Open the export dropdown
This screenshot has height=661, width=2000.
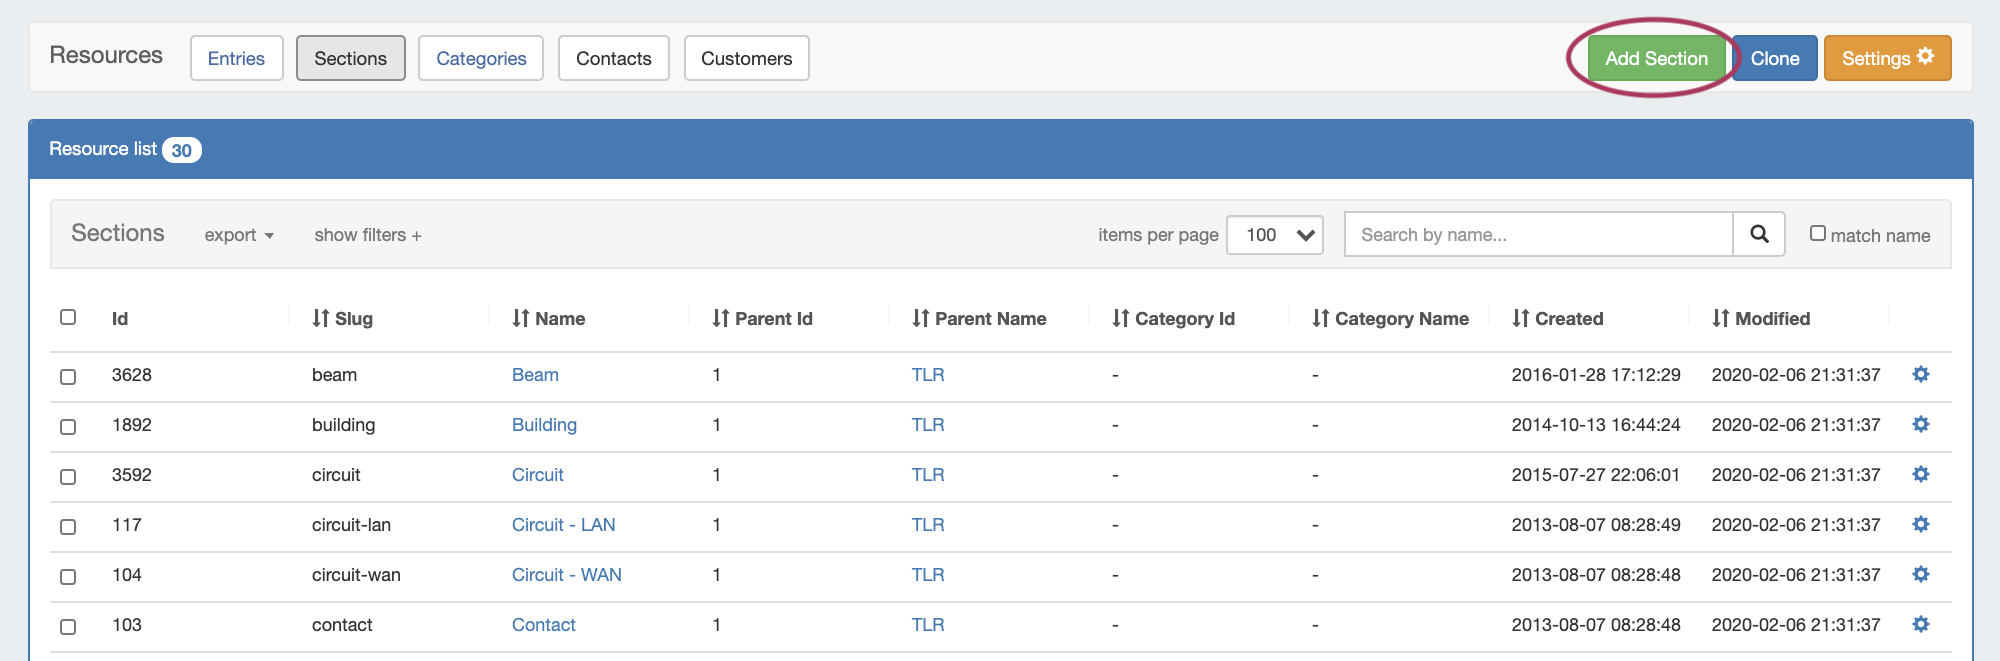pos(239,235)
